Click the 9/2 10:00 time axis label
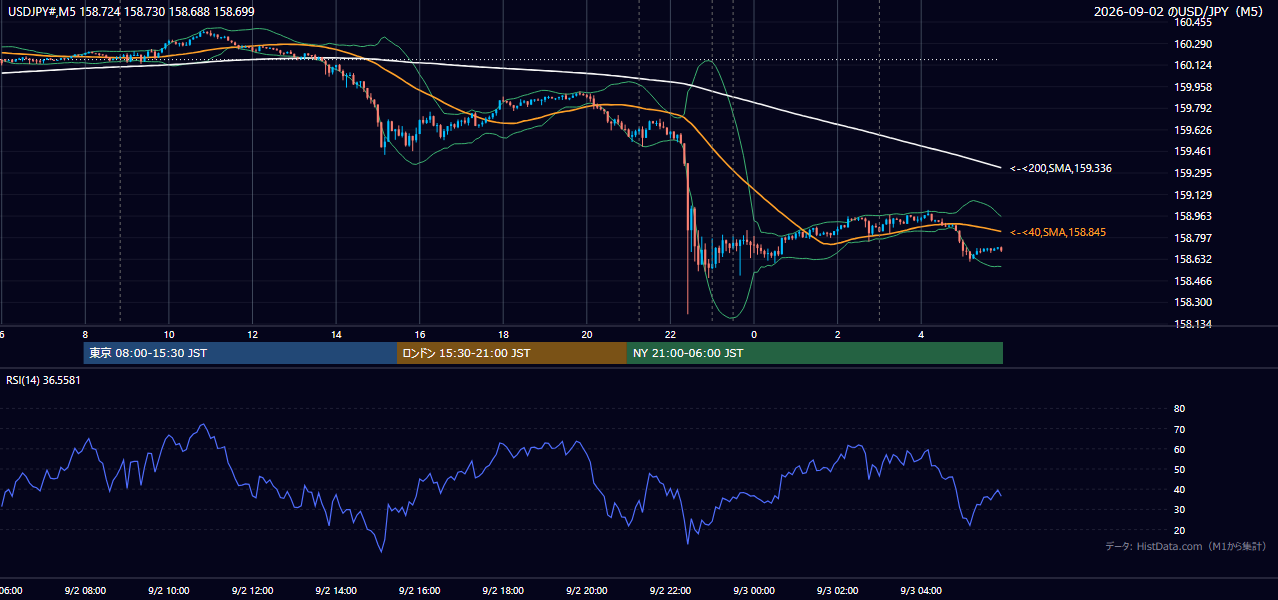The width and height of the screenshot is (1278, 600). coord(169,590)
